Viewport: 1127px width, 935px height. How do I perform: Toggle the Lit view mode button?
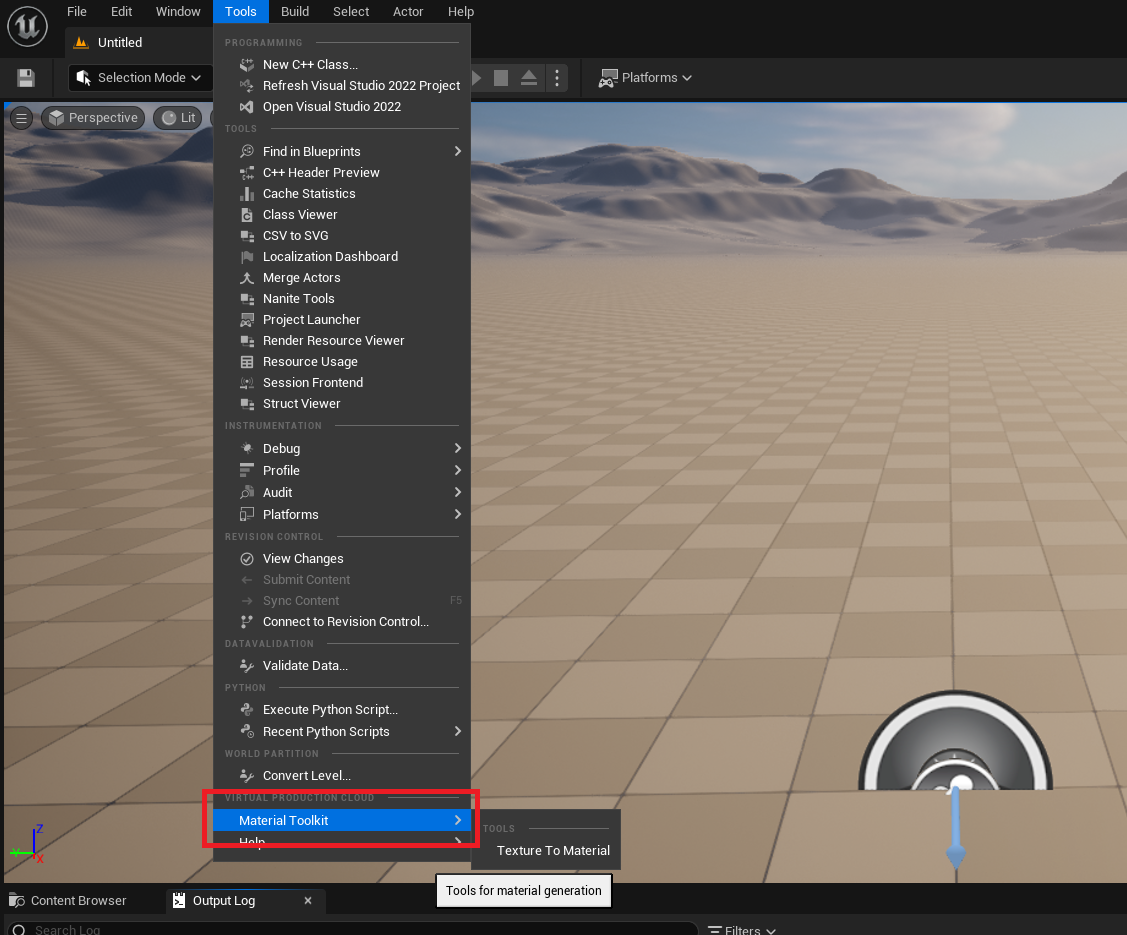(x=178, y=118)
